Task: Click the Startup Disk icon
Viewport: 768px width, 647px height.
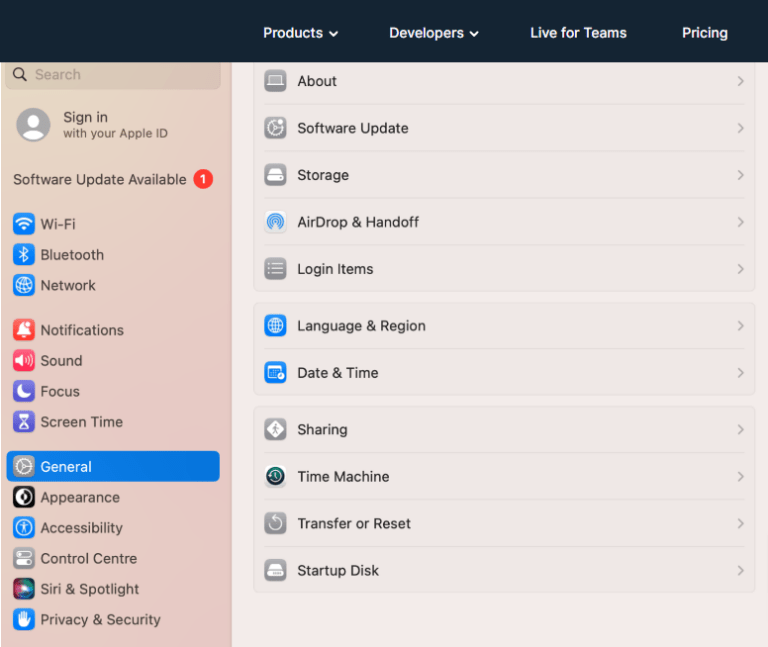Action: point(275,571)
